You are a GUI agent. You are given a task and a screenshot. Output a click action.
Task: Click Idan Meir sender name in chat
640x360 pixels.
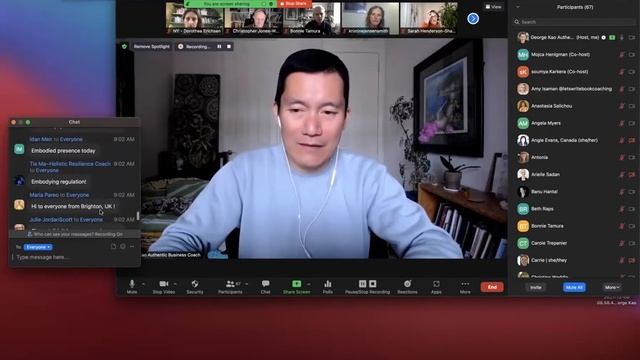41,139
